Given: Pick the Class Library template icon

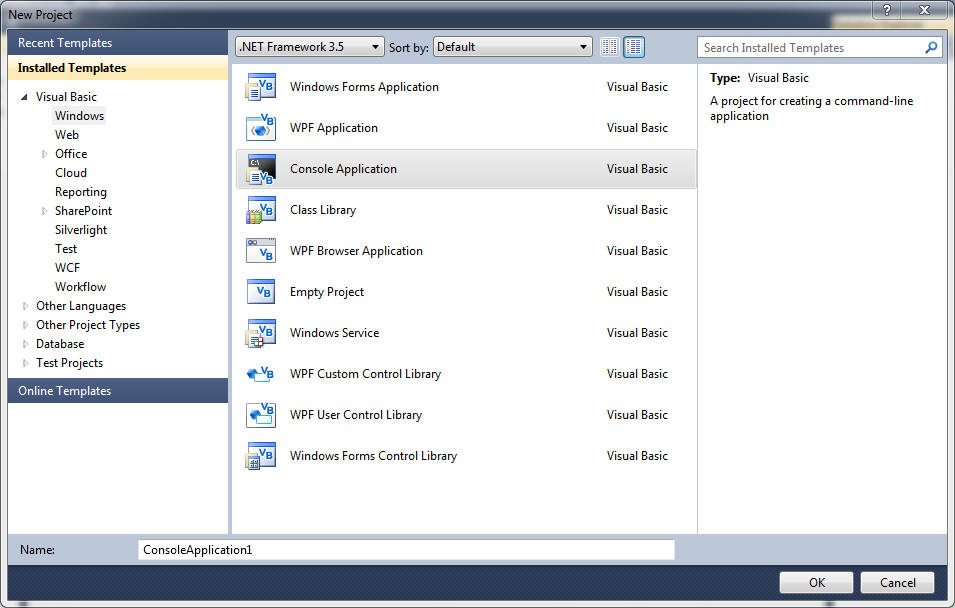Looking at the screenshot, I should click(x=261, y=210).
